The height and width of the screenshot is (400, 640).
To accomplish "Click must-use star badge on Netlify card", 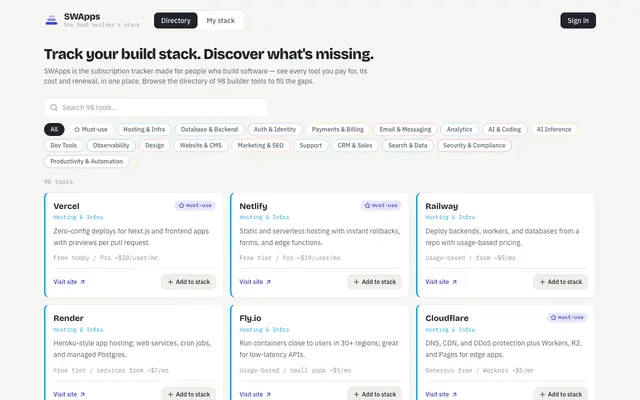I will click(x=381, y=205).
